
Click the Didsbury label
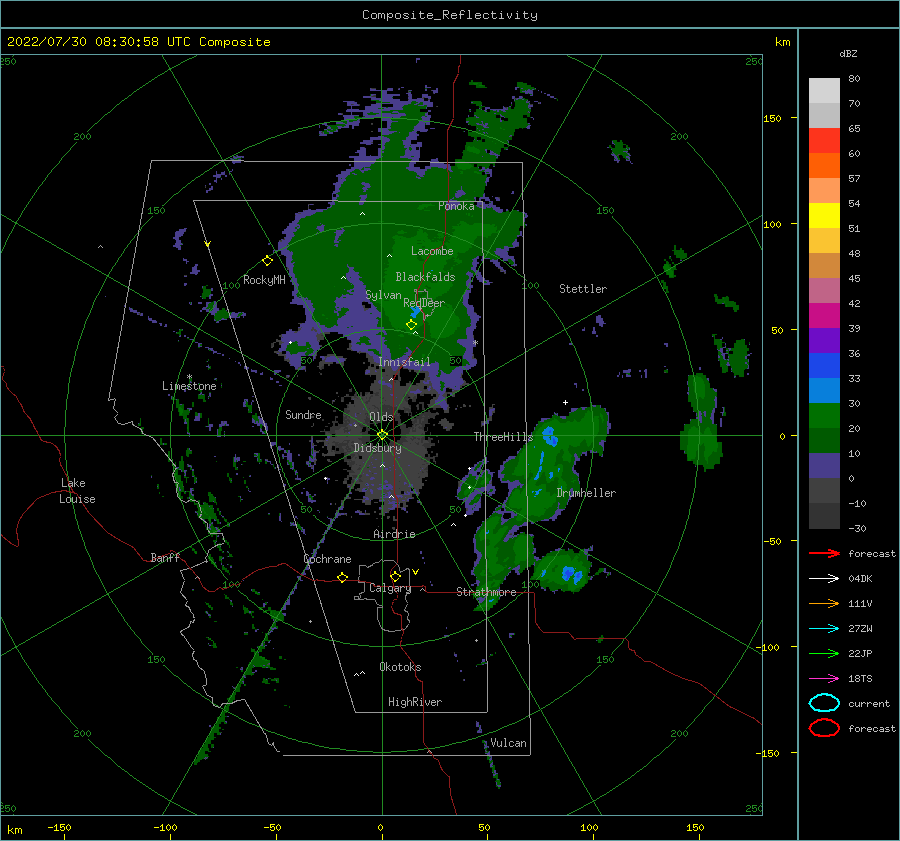(x=377, y=448)
